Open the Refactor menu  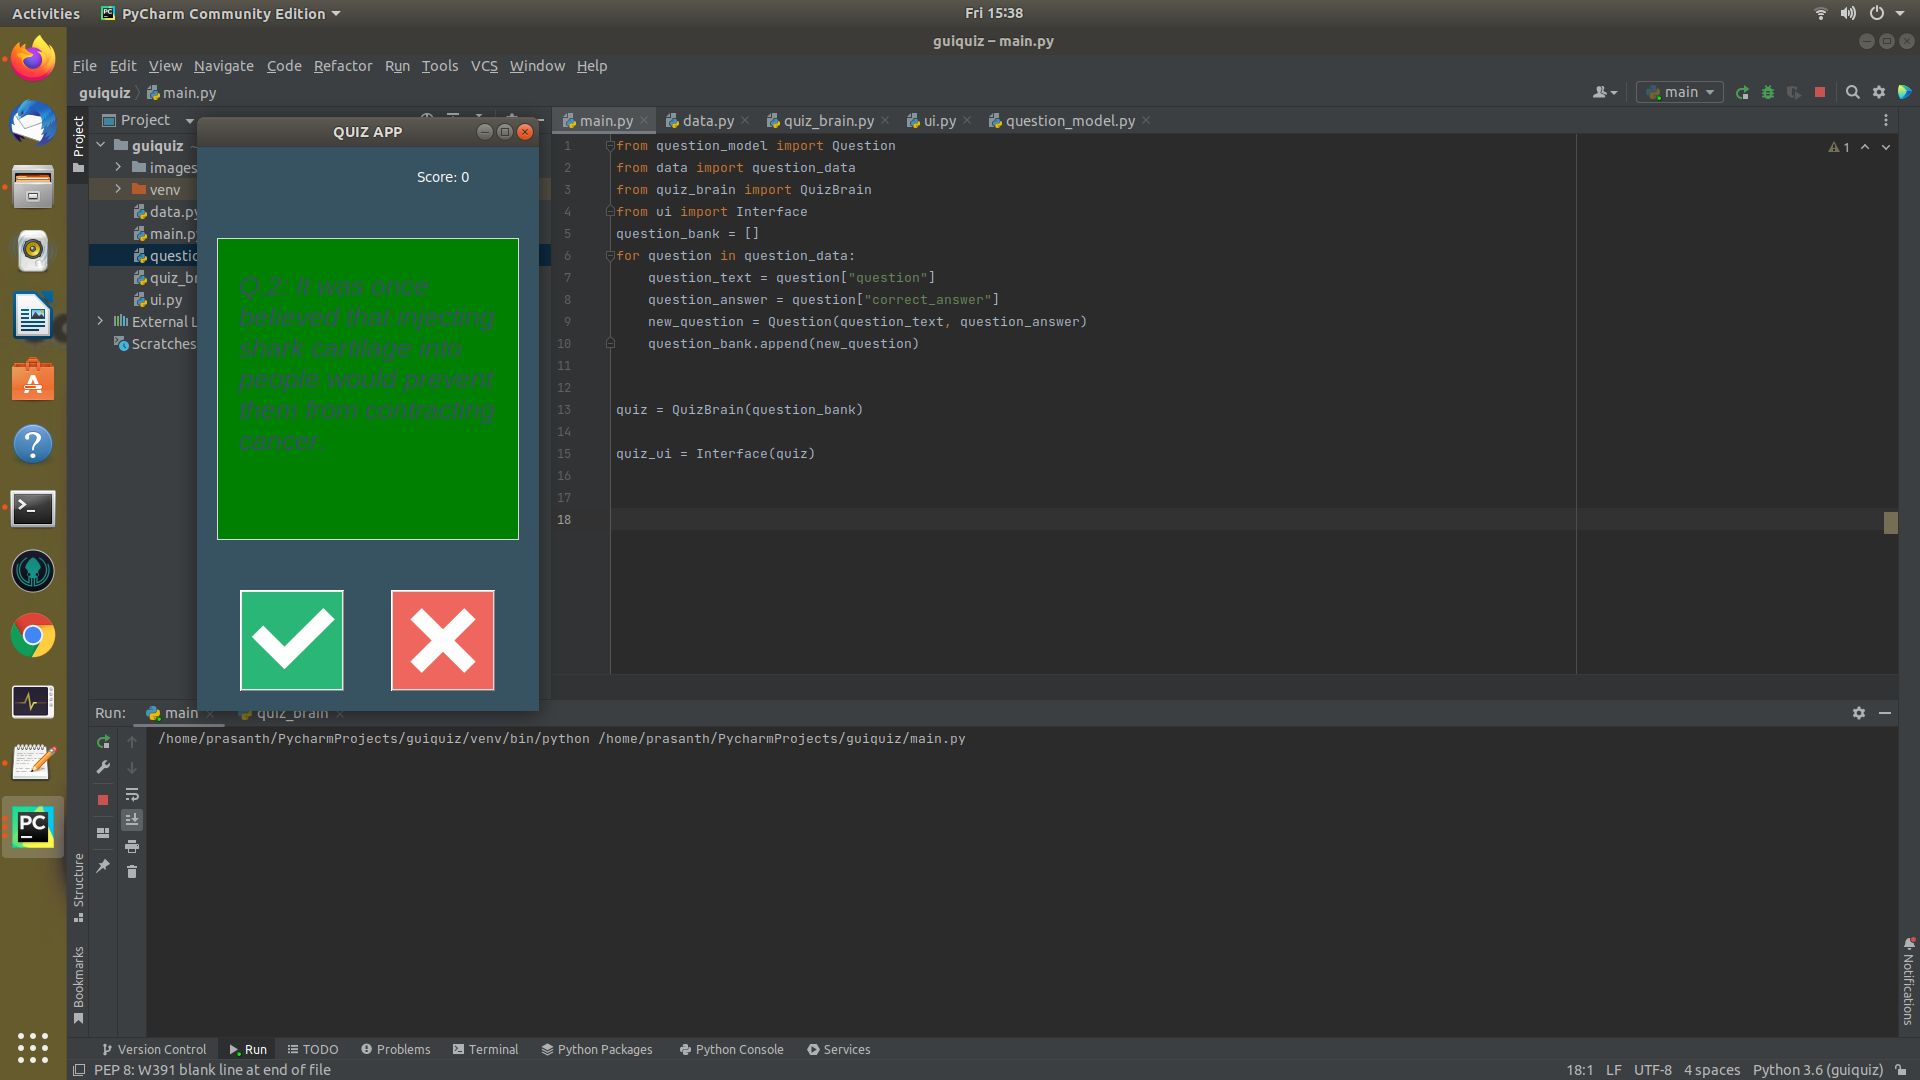pos(342,66)
